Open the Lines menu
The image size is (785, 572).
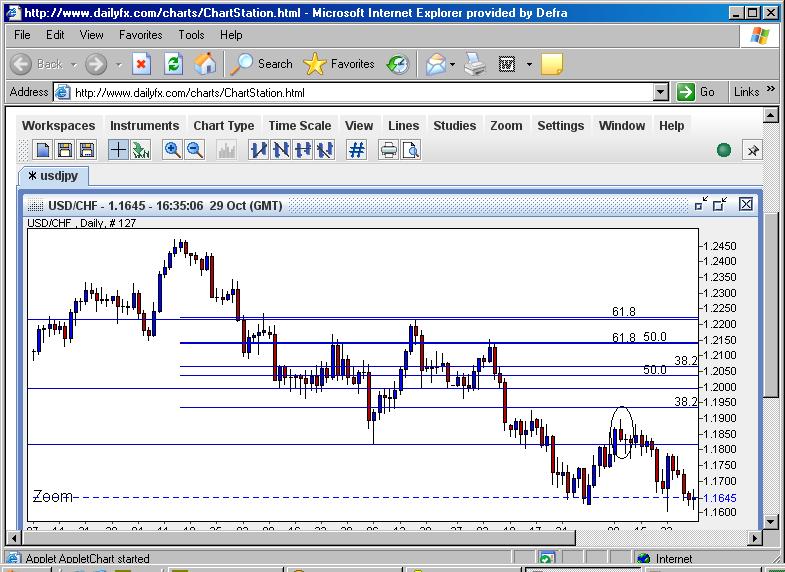pyautogui.click(x=404, y=126)
